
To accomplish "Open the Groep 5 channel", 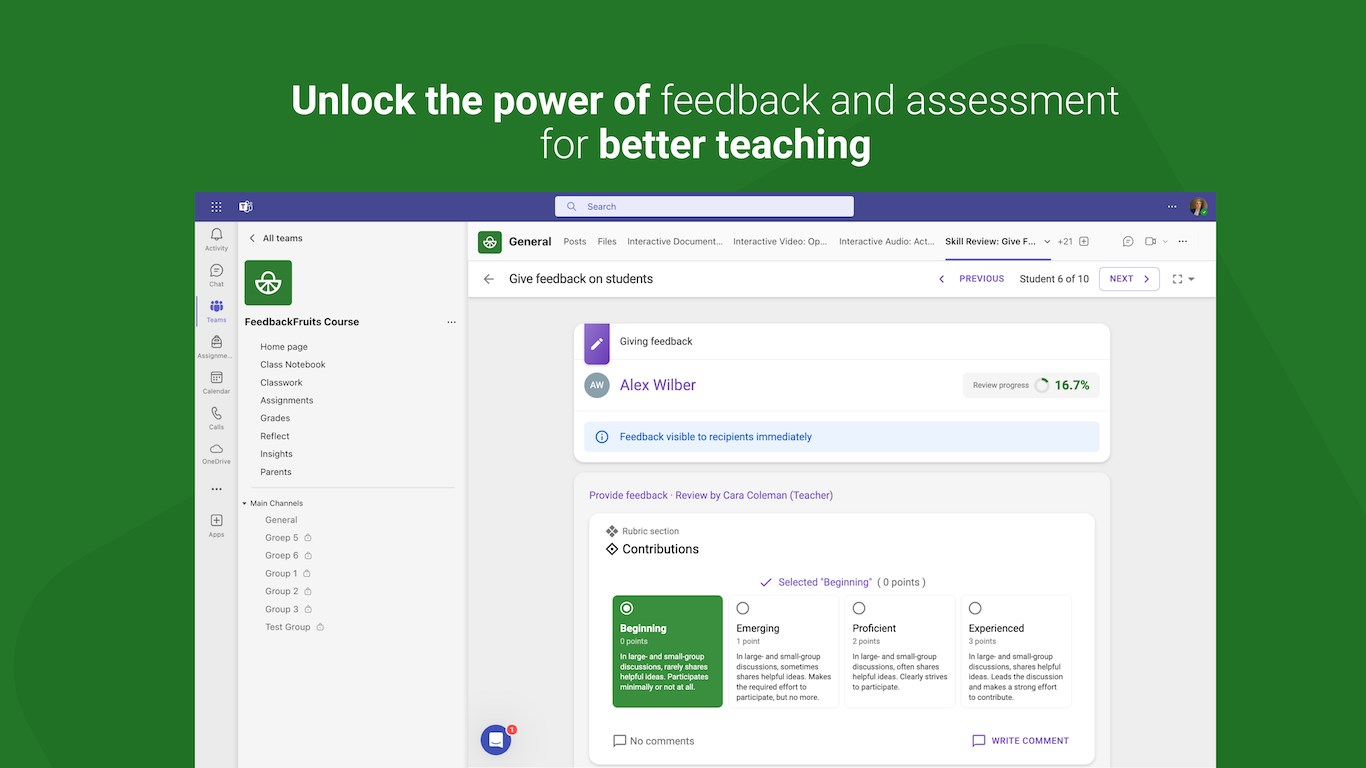I will point(282,538).
